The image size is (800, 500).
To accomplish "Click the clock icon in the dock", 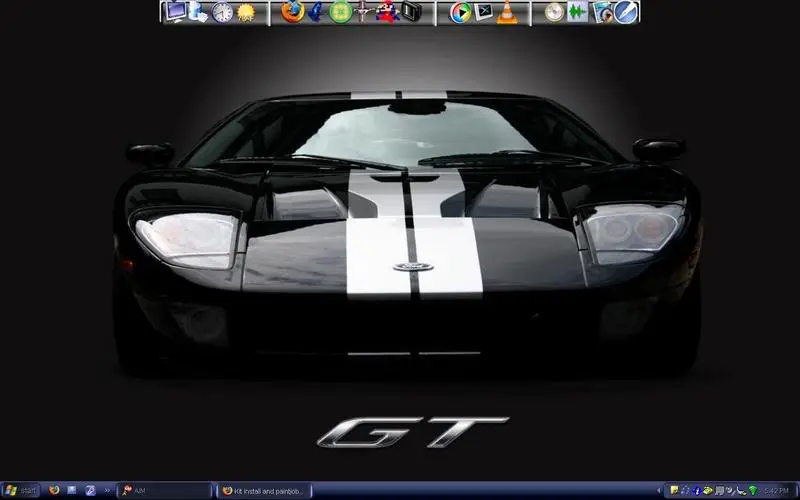I will [222, 12].
